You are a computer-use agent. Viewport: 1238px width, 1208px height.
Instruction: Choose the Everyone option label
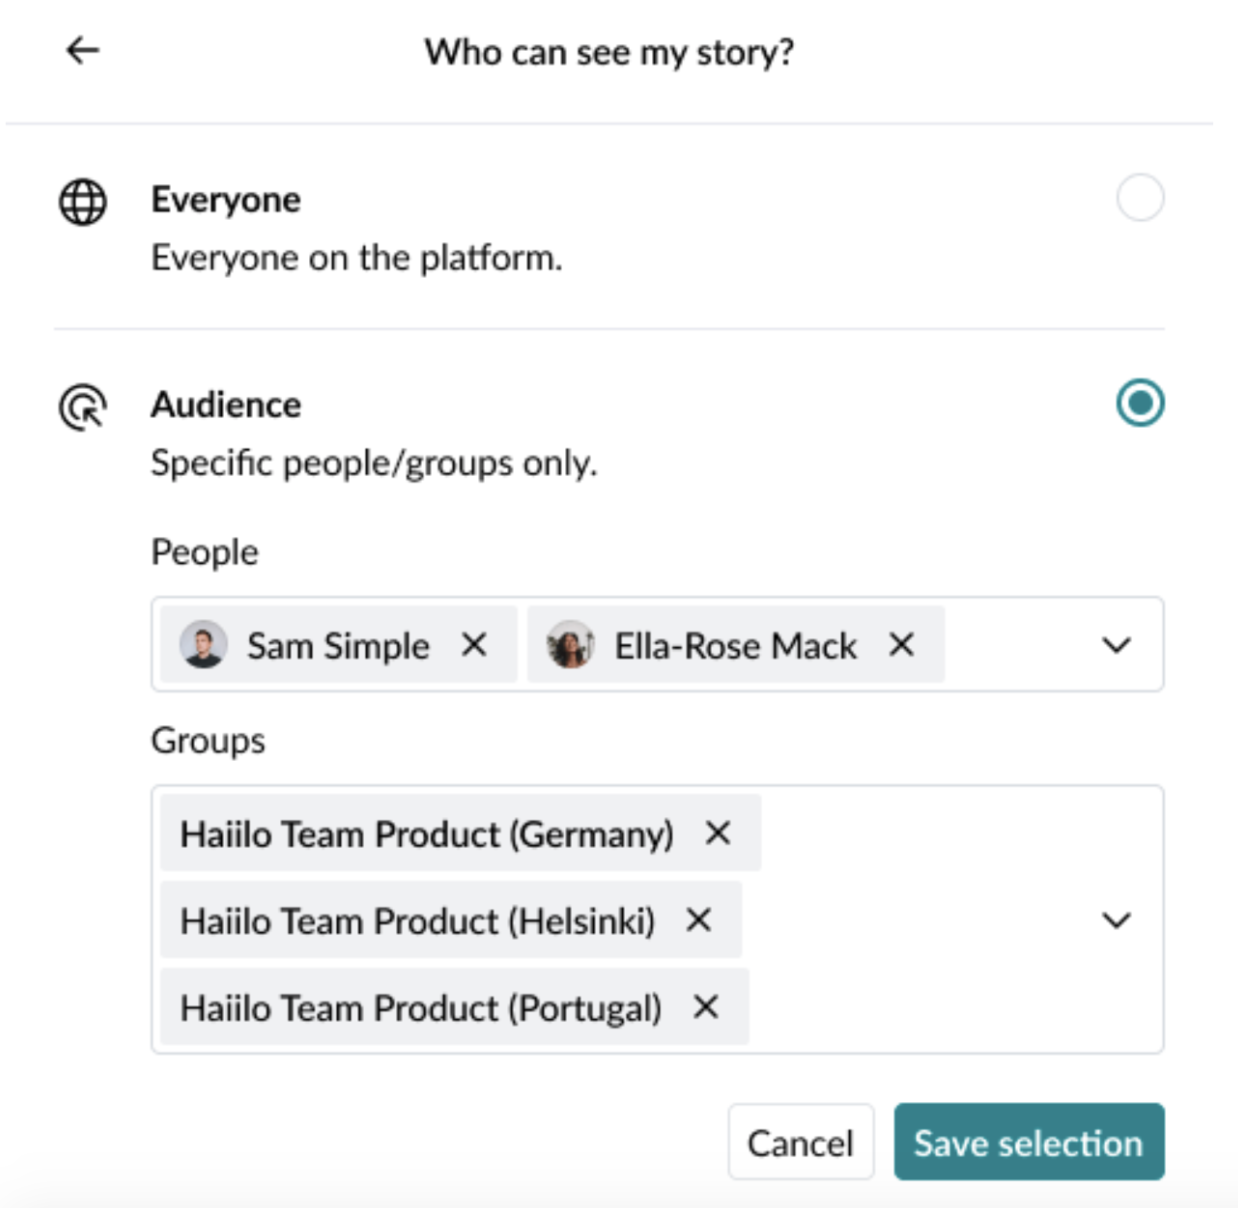pos(226,200)
